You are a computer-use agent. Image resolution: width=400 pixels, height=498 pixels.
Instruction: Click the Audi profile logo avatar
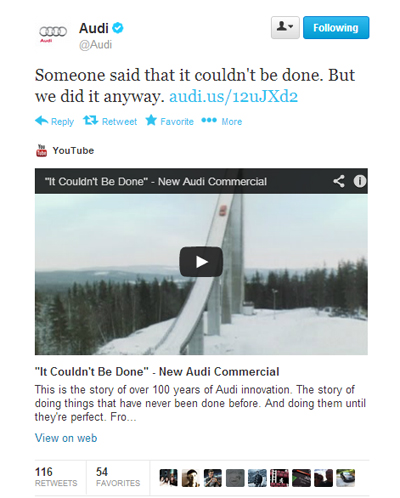point(53,33)
